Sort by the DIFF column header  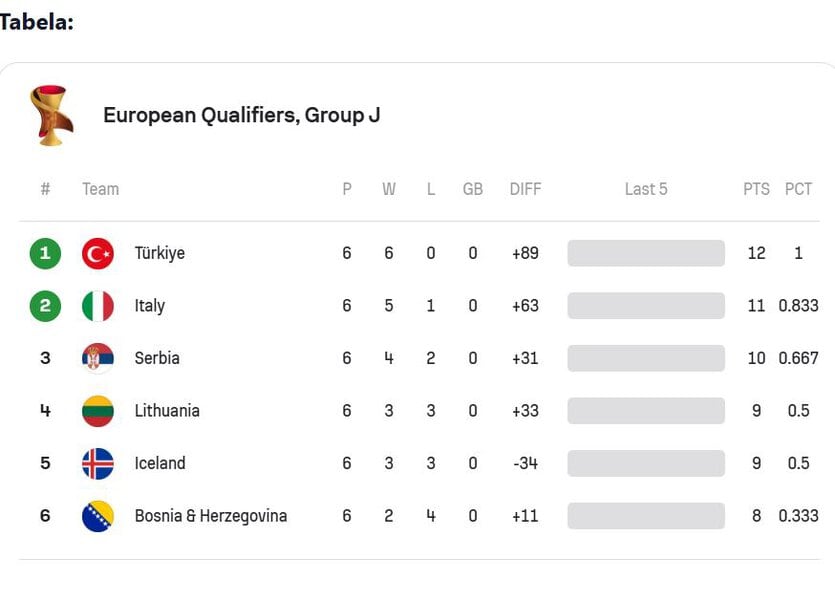525,189
